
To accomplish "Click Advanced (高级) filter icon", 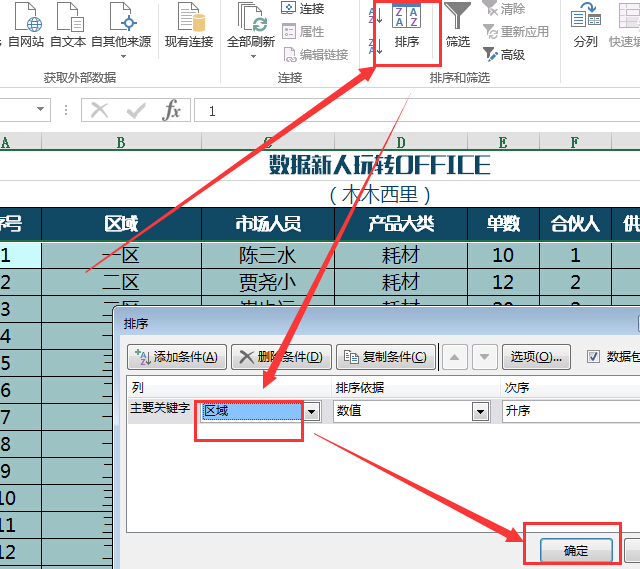I will (504, 54).
